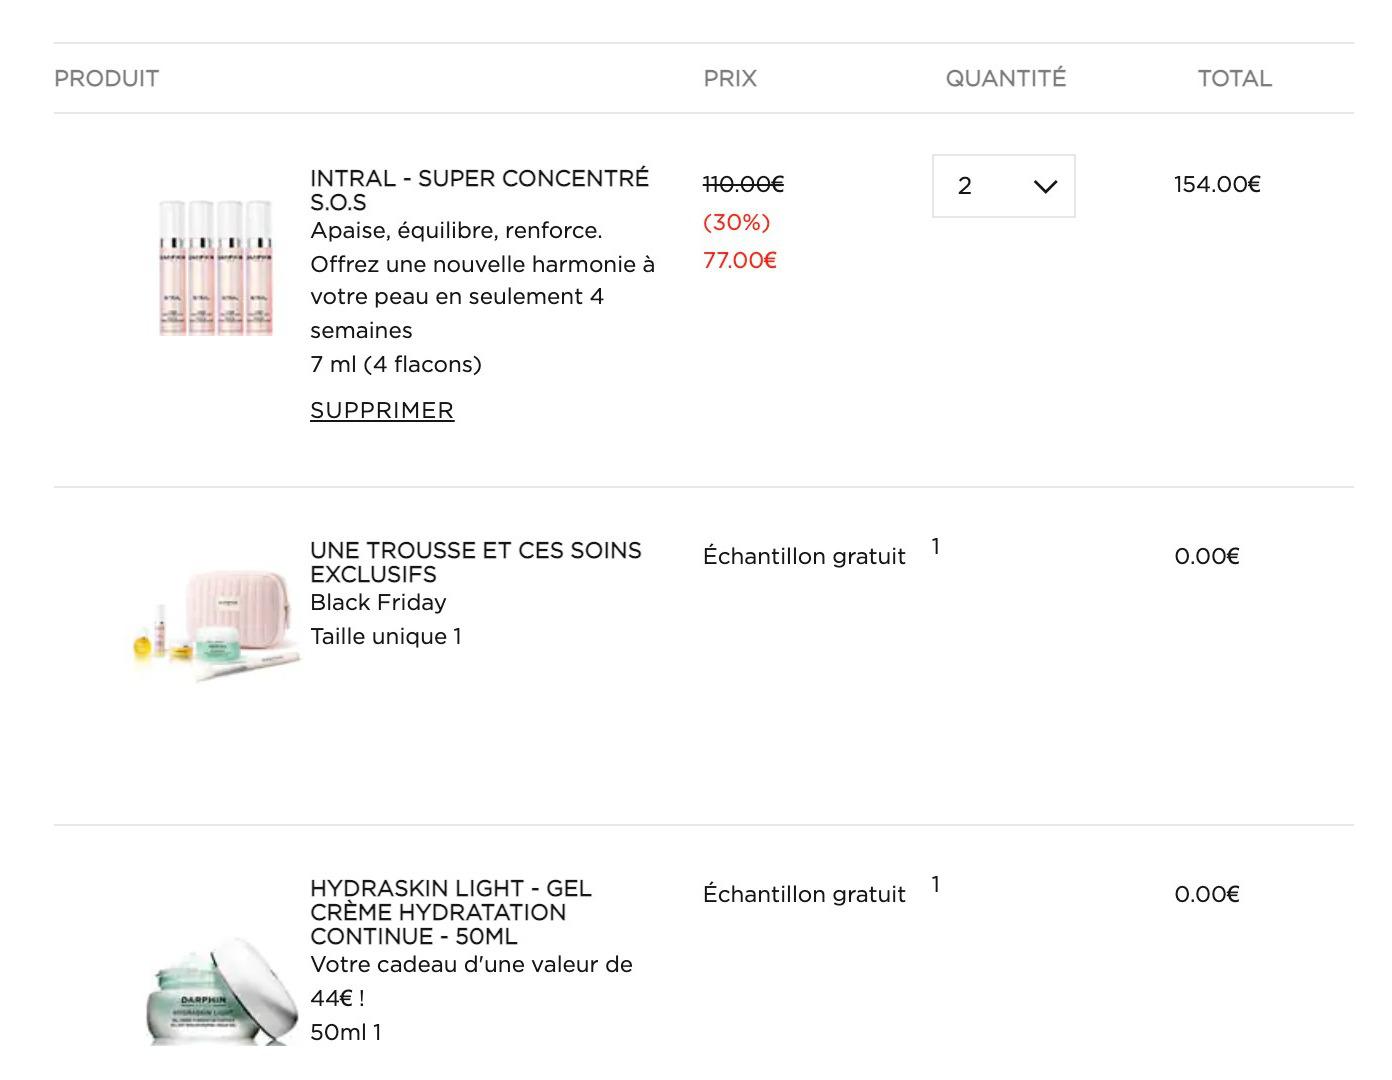Click the Hydraskin Échantillon gratuit label
Screen dimensions: 1392x1080
pos(804,894)
